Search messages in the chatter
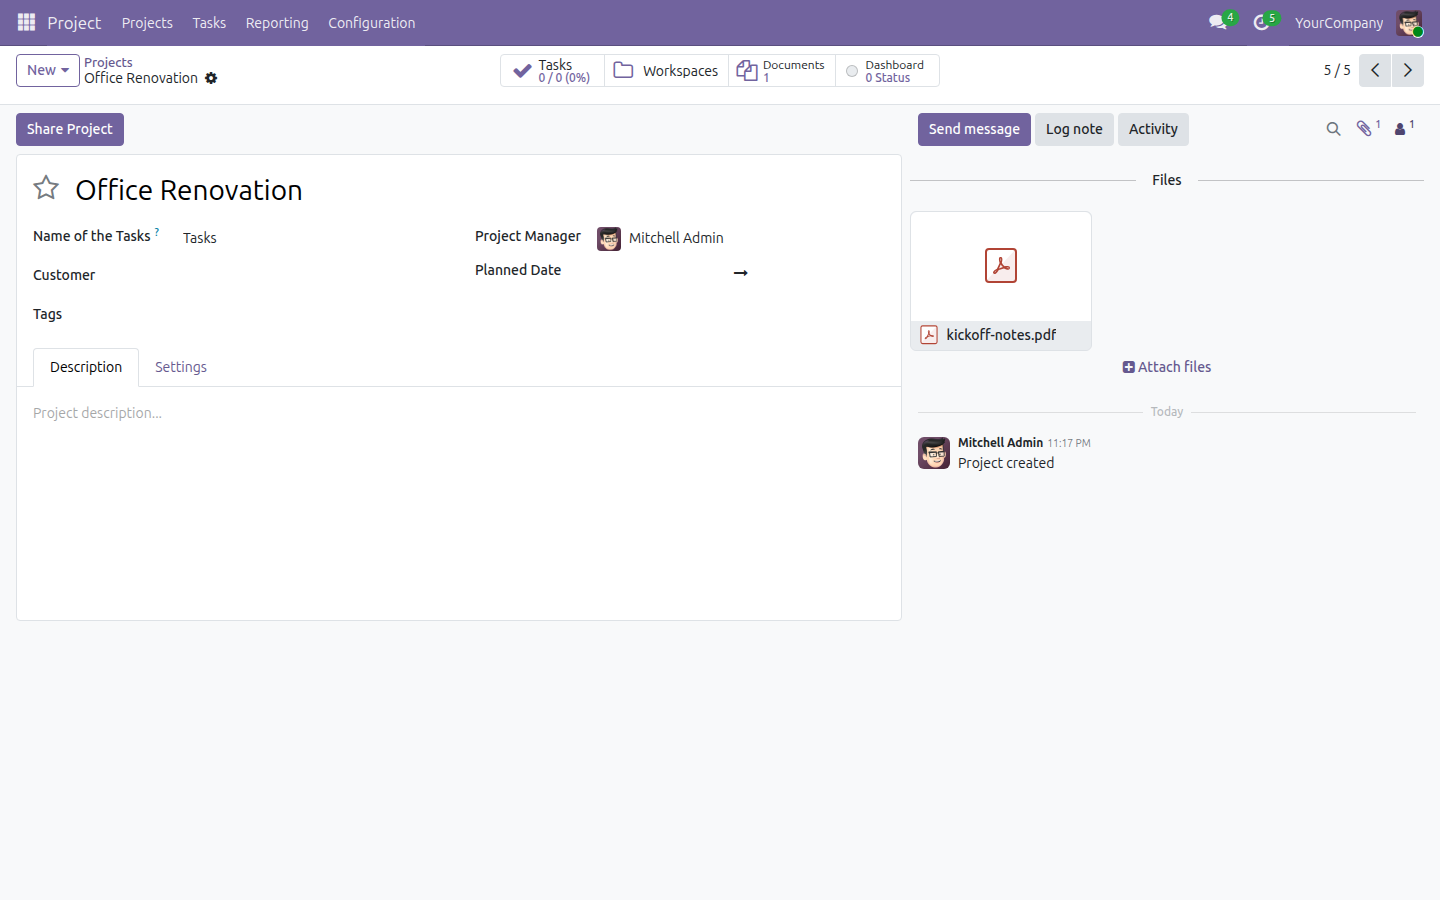 pos(1333,129)
